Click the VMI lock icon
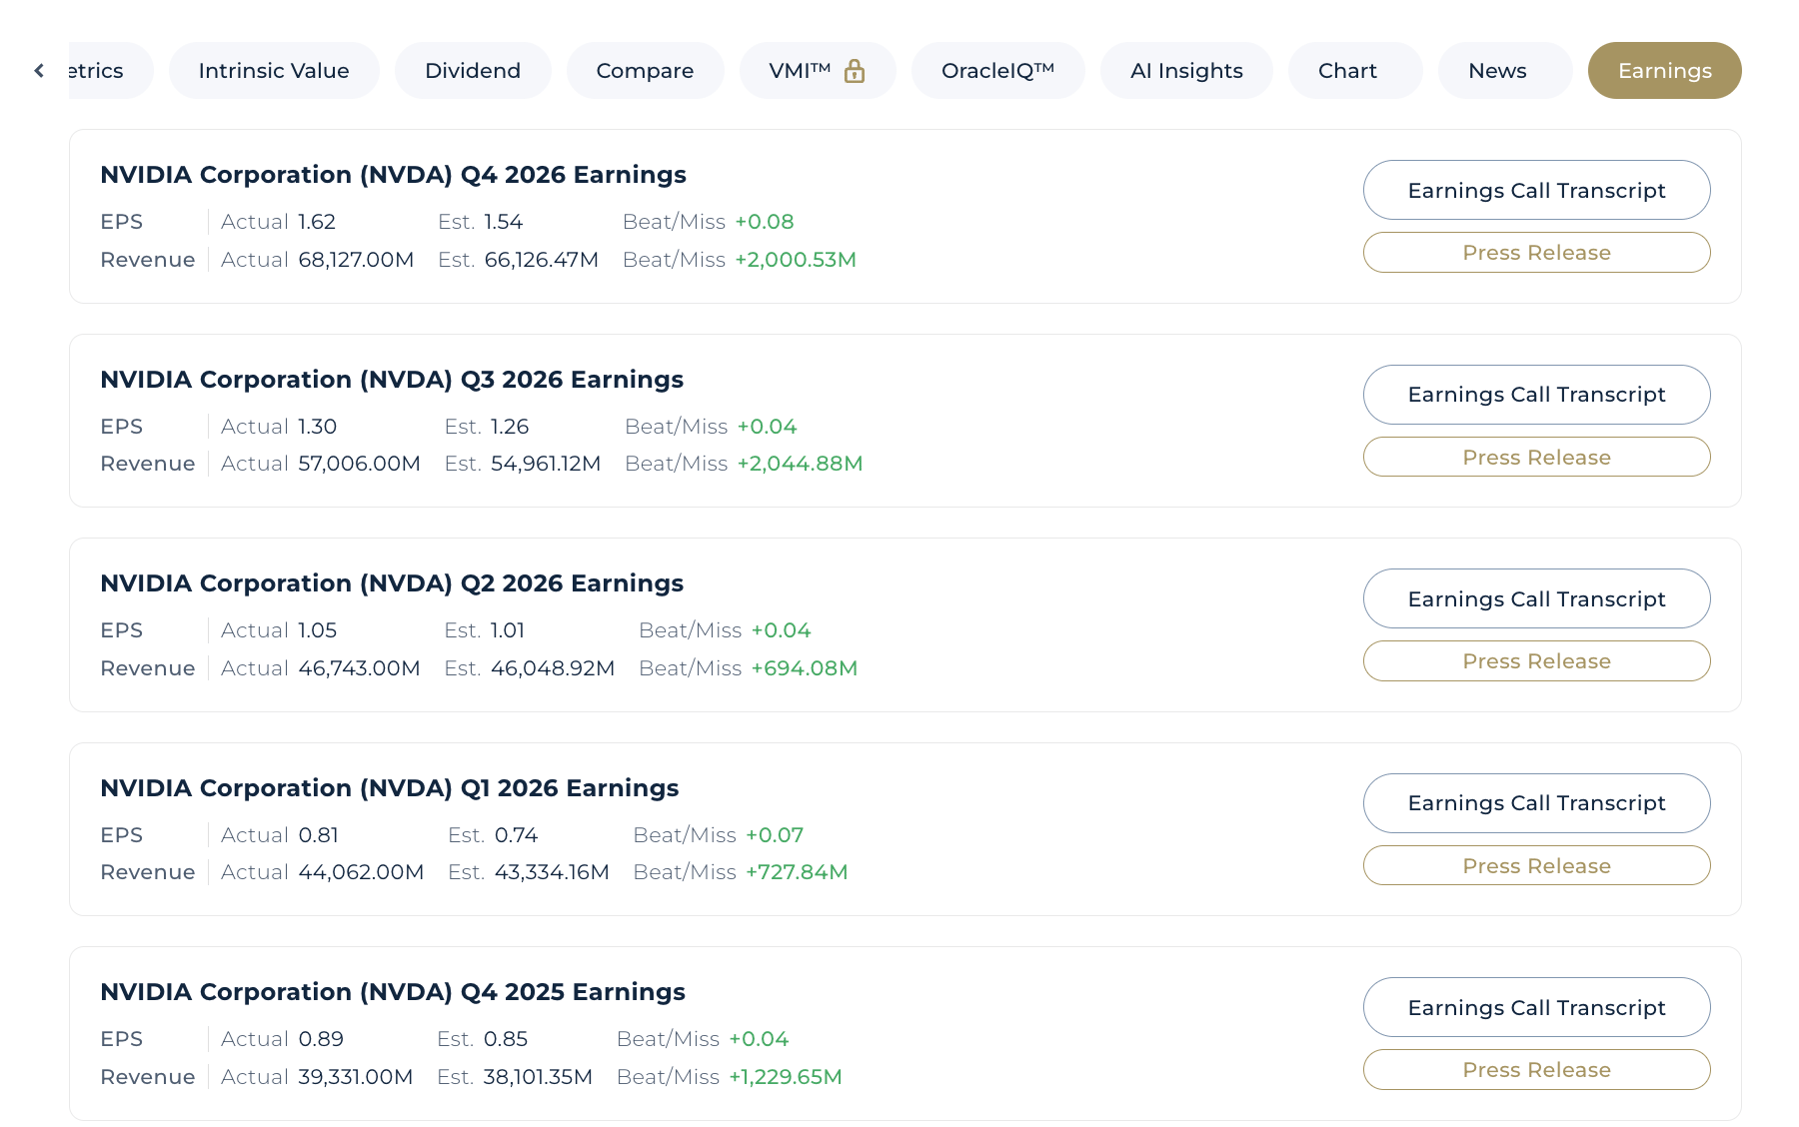The width and height of the screenshot is (1799, 1127). 854,71
